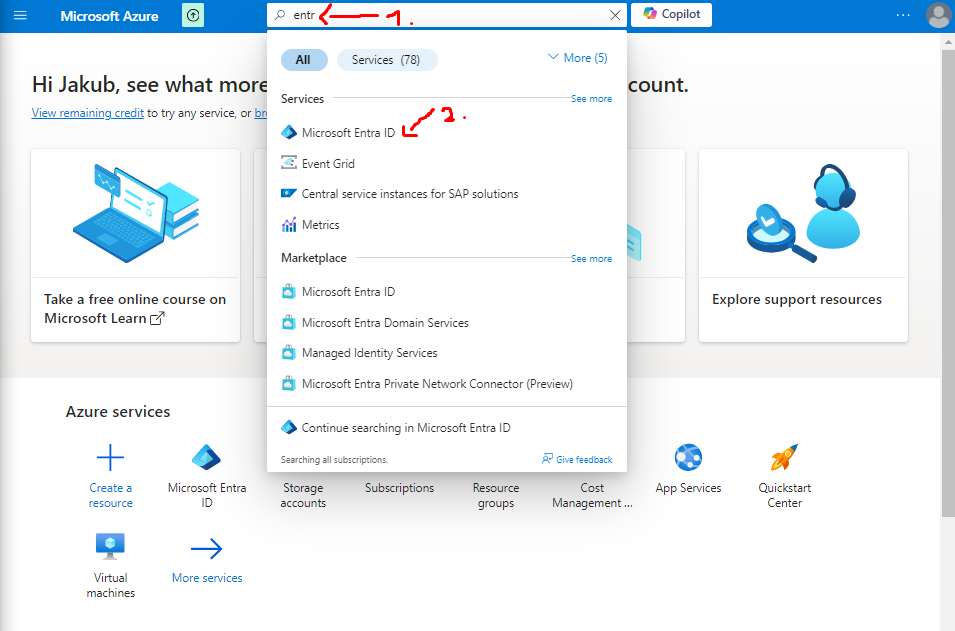The width and height of the screenshot is (955, 631).
Task: Click Give feedback link
Action: 584,460
